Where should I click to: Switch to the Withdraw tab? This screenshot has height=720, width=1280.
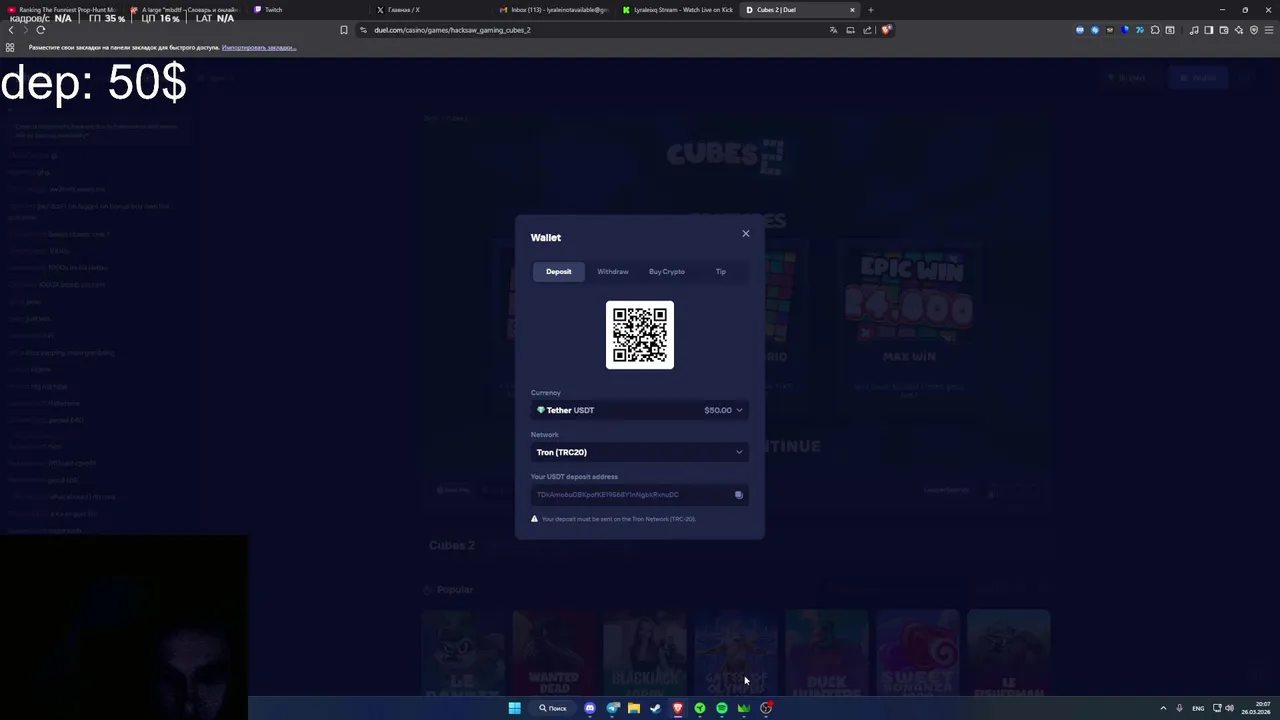click(613, 272)
